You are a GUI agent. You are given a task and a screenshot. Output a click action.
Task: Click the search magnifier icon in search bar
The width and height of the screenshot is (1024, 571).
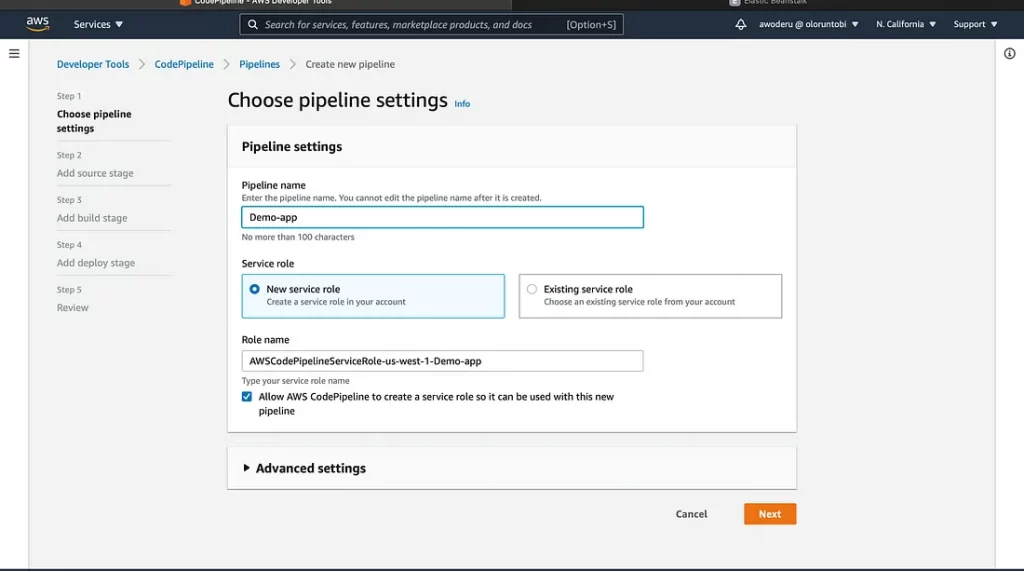tap(252, 24)
